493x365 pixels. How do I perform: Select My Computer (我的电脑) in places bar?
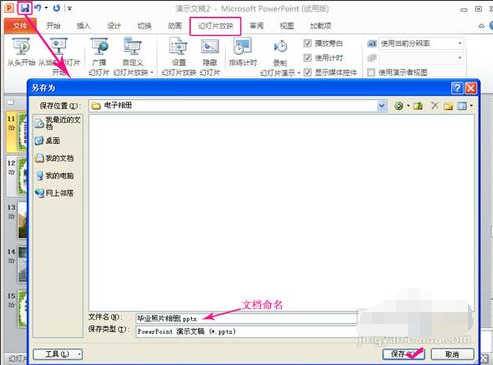54,175
